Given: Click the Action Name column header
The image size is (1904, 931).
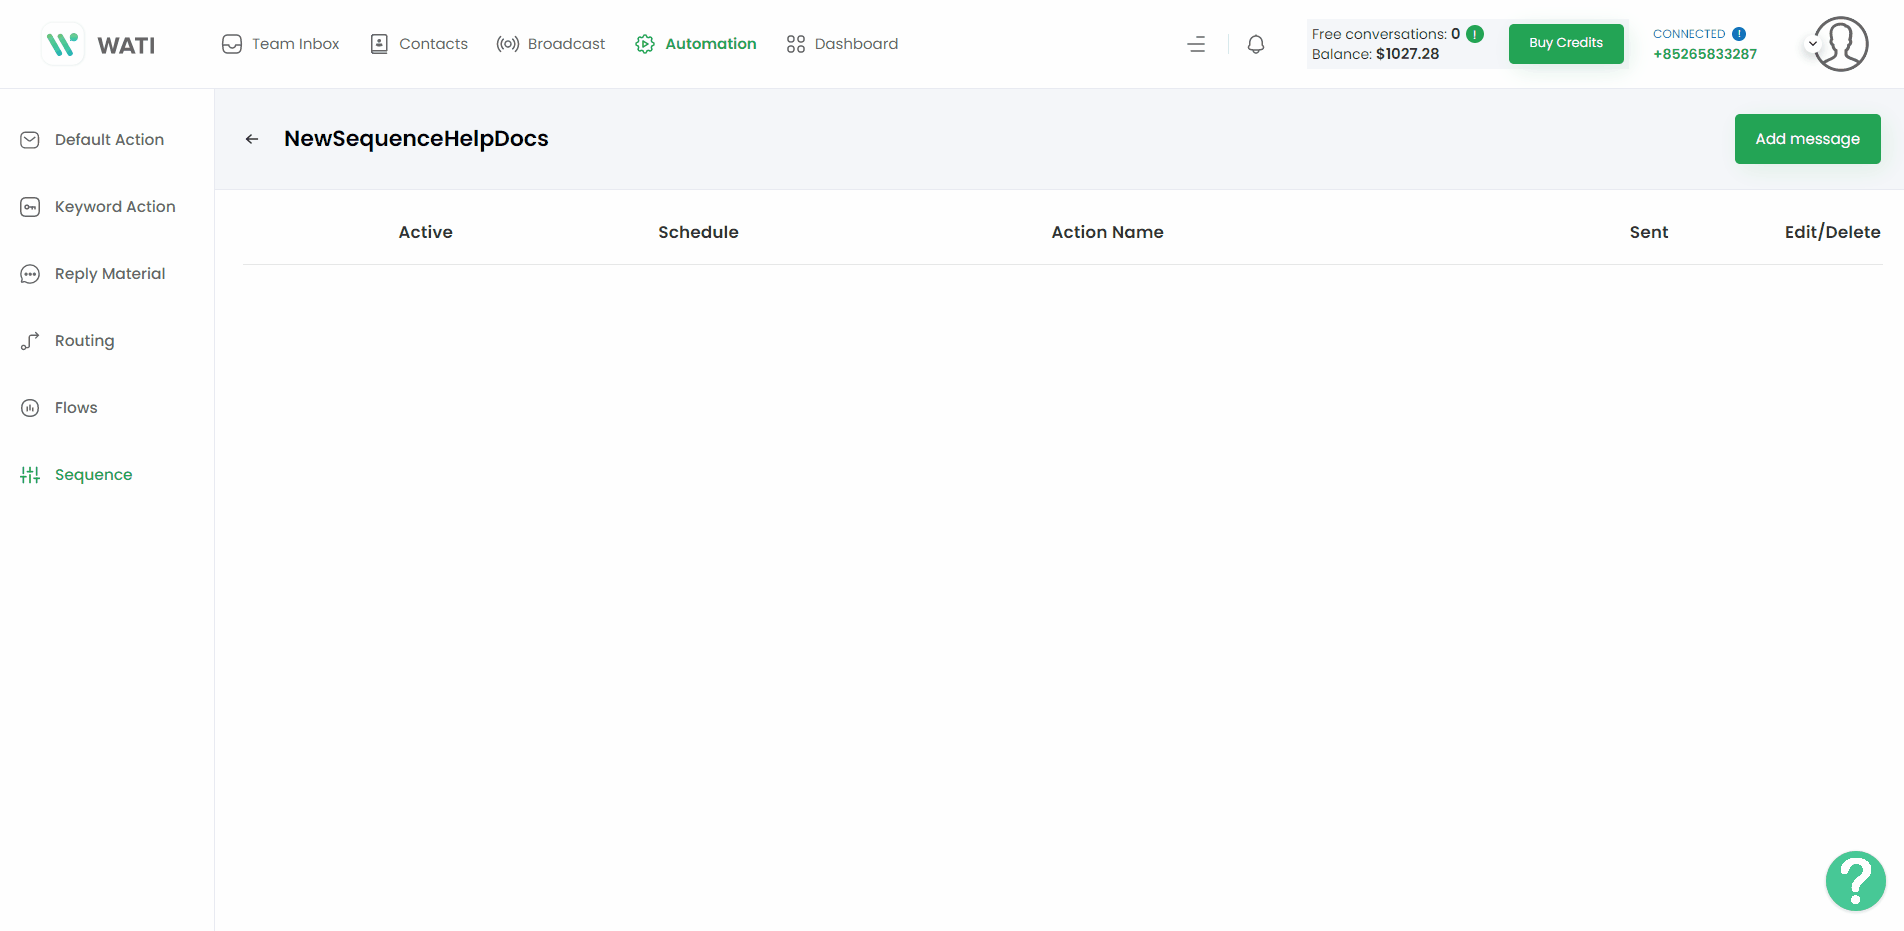Looking at the screenshot, I should coord(1108,232).
